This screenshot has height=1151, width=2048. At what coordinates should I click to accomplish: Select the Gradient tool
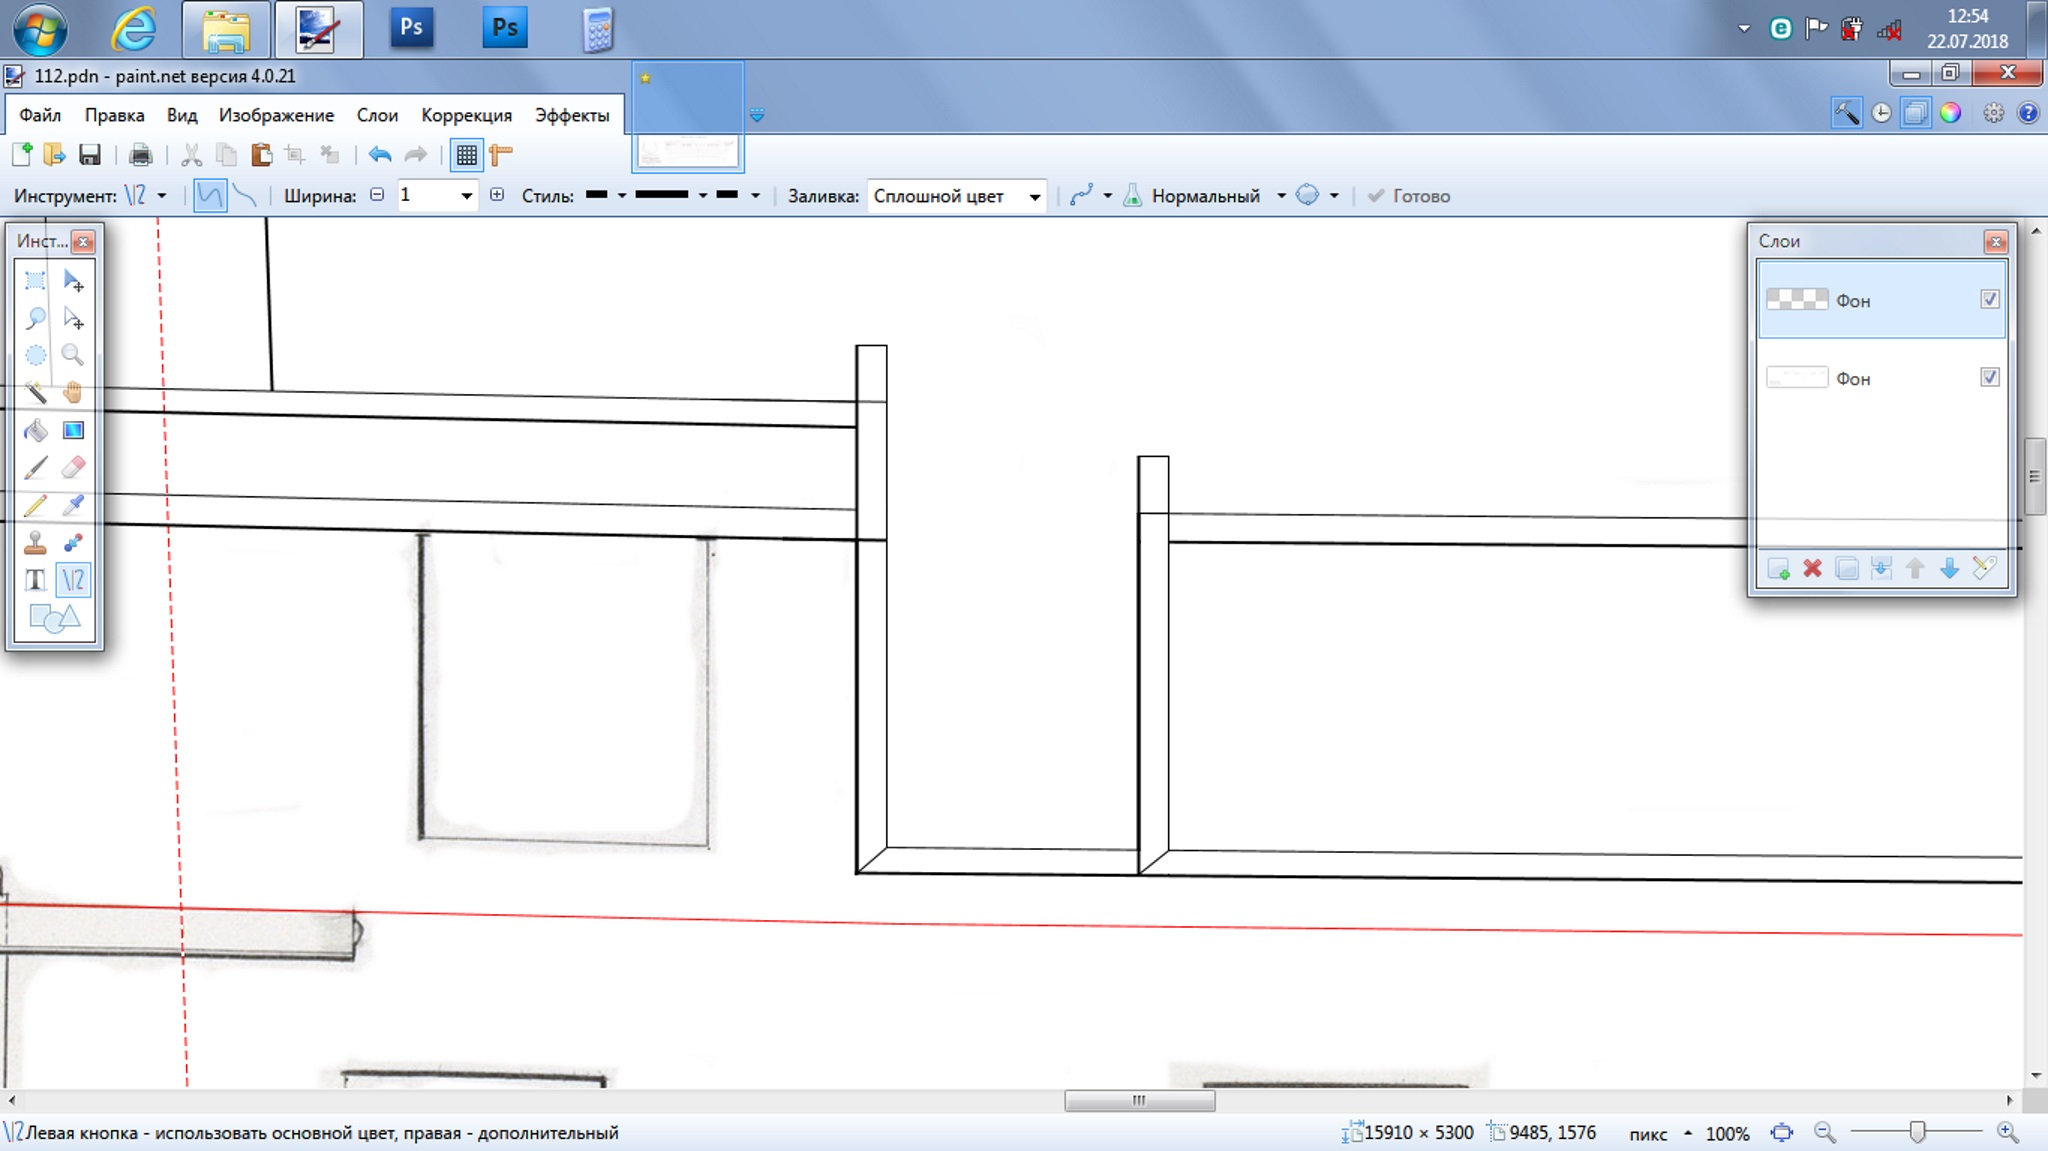pyautogui.click(x=73, y=430)
